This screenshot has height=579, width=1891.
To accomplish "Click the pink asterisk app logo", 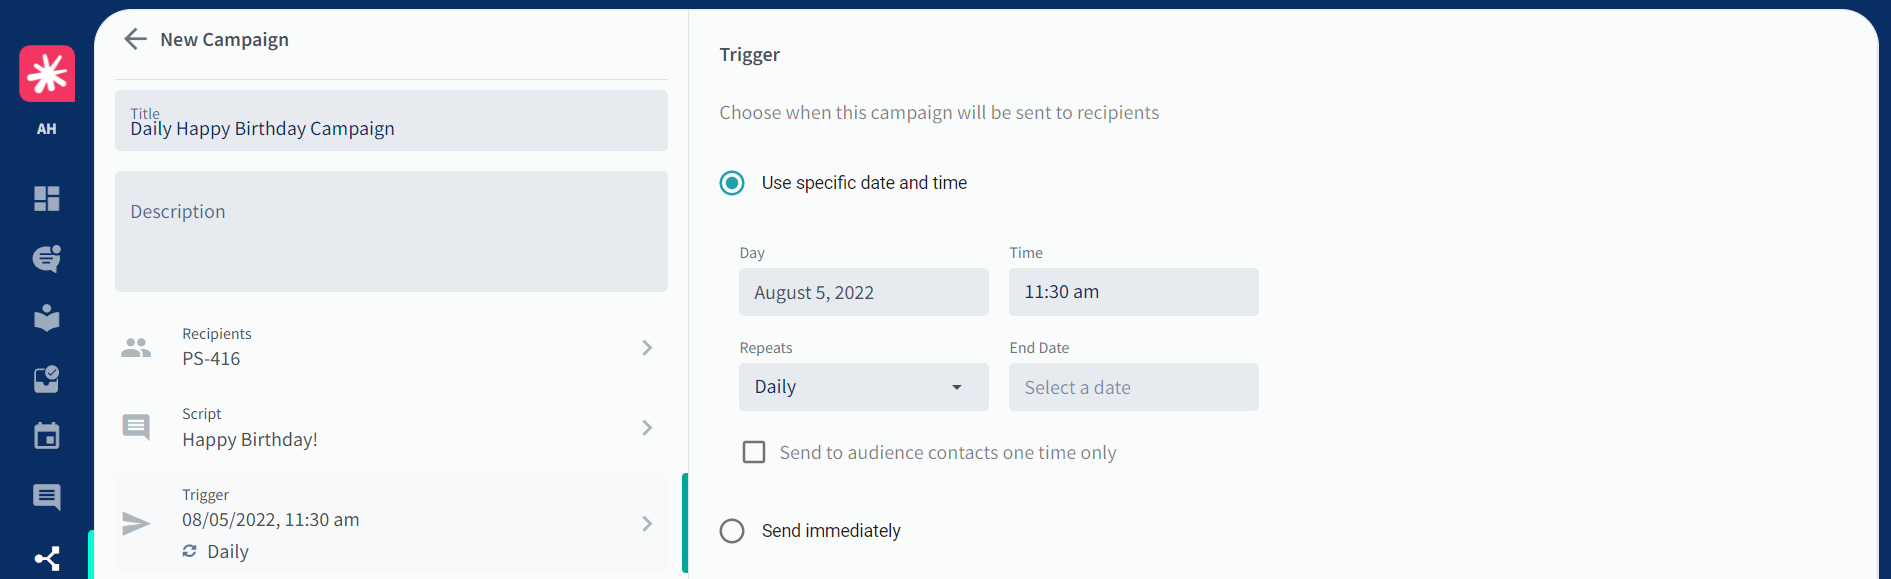I will (47, 74).
